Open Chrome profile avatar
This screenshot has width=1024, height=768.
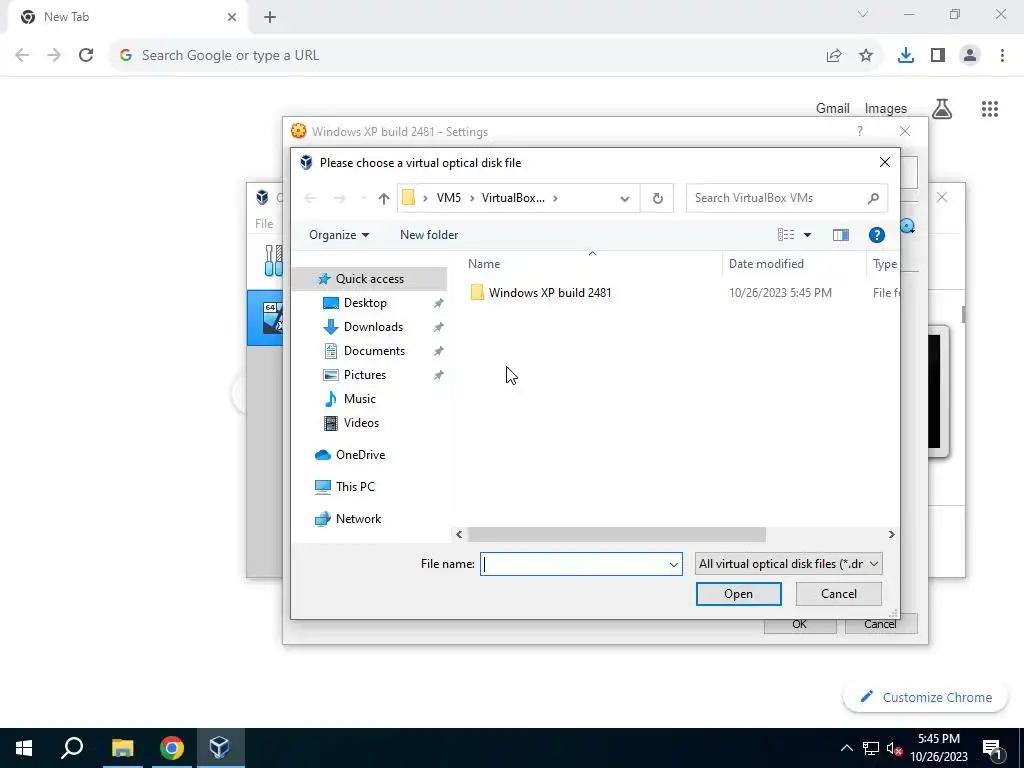pos(970,56)
